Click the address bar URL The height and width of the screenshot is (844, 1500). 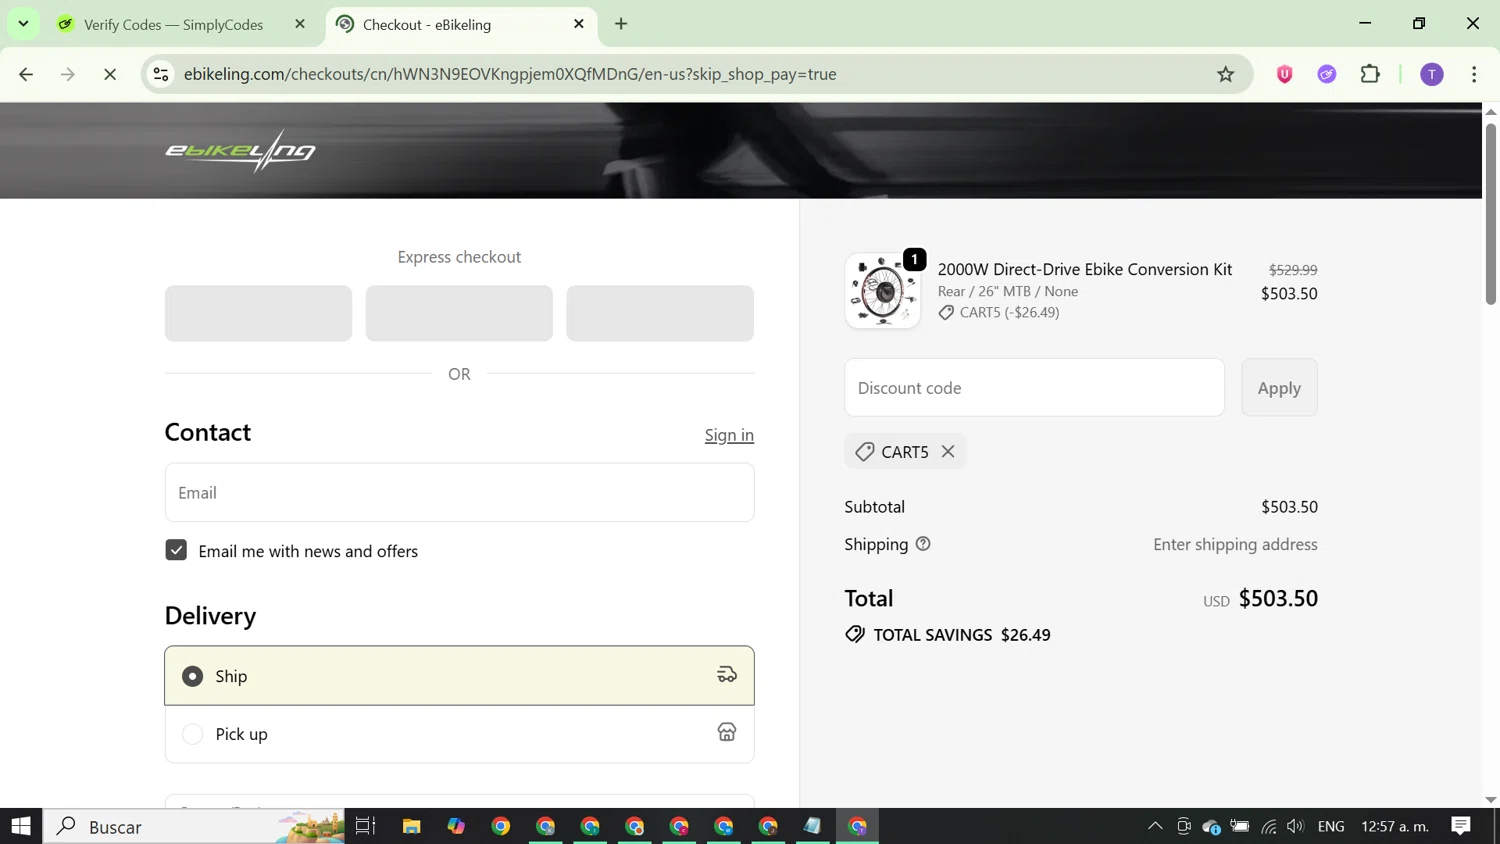(510, 74)
